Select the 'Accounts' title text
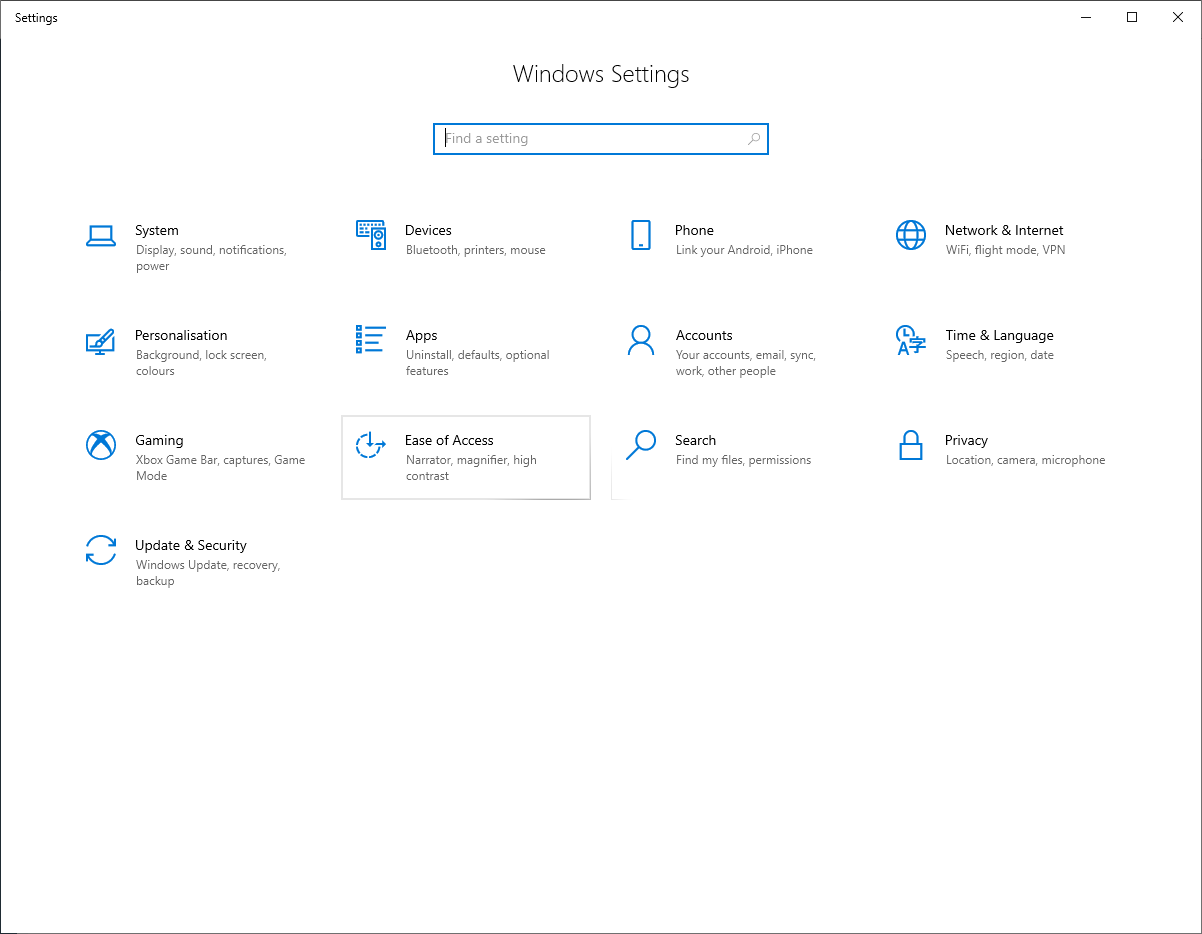The height and width of the screenshot is (934, 1202). [704, 335]
